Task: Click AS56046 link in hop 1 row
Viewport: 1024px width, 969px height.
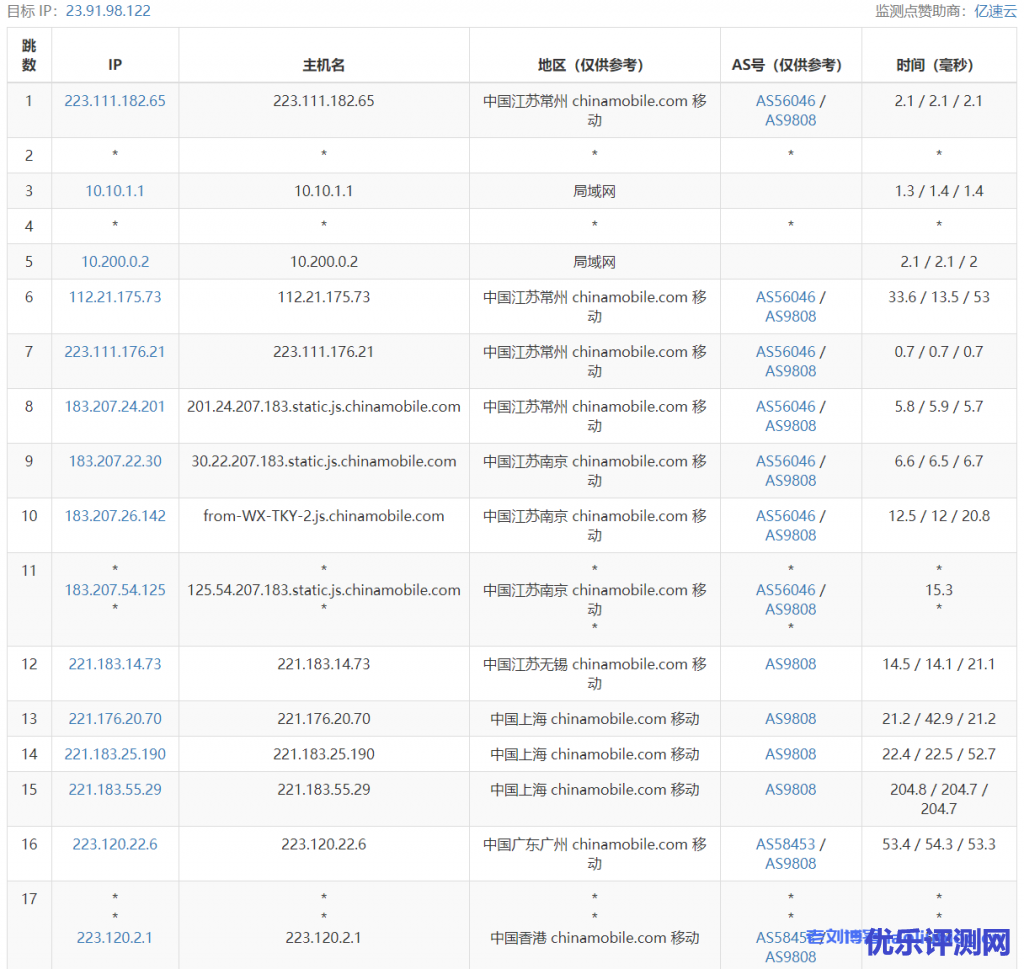Action: pos(785,101)
